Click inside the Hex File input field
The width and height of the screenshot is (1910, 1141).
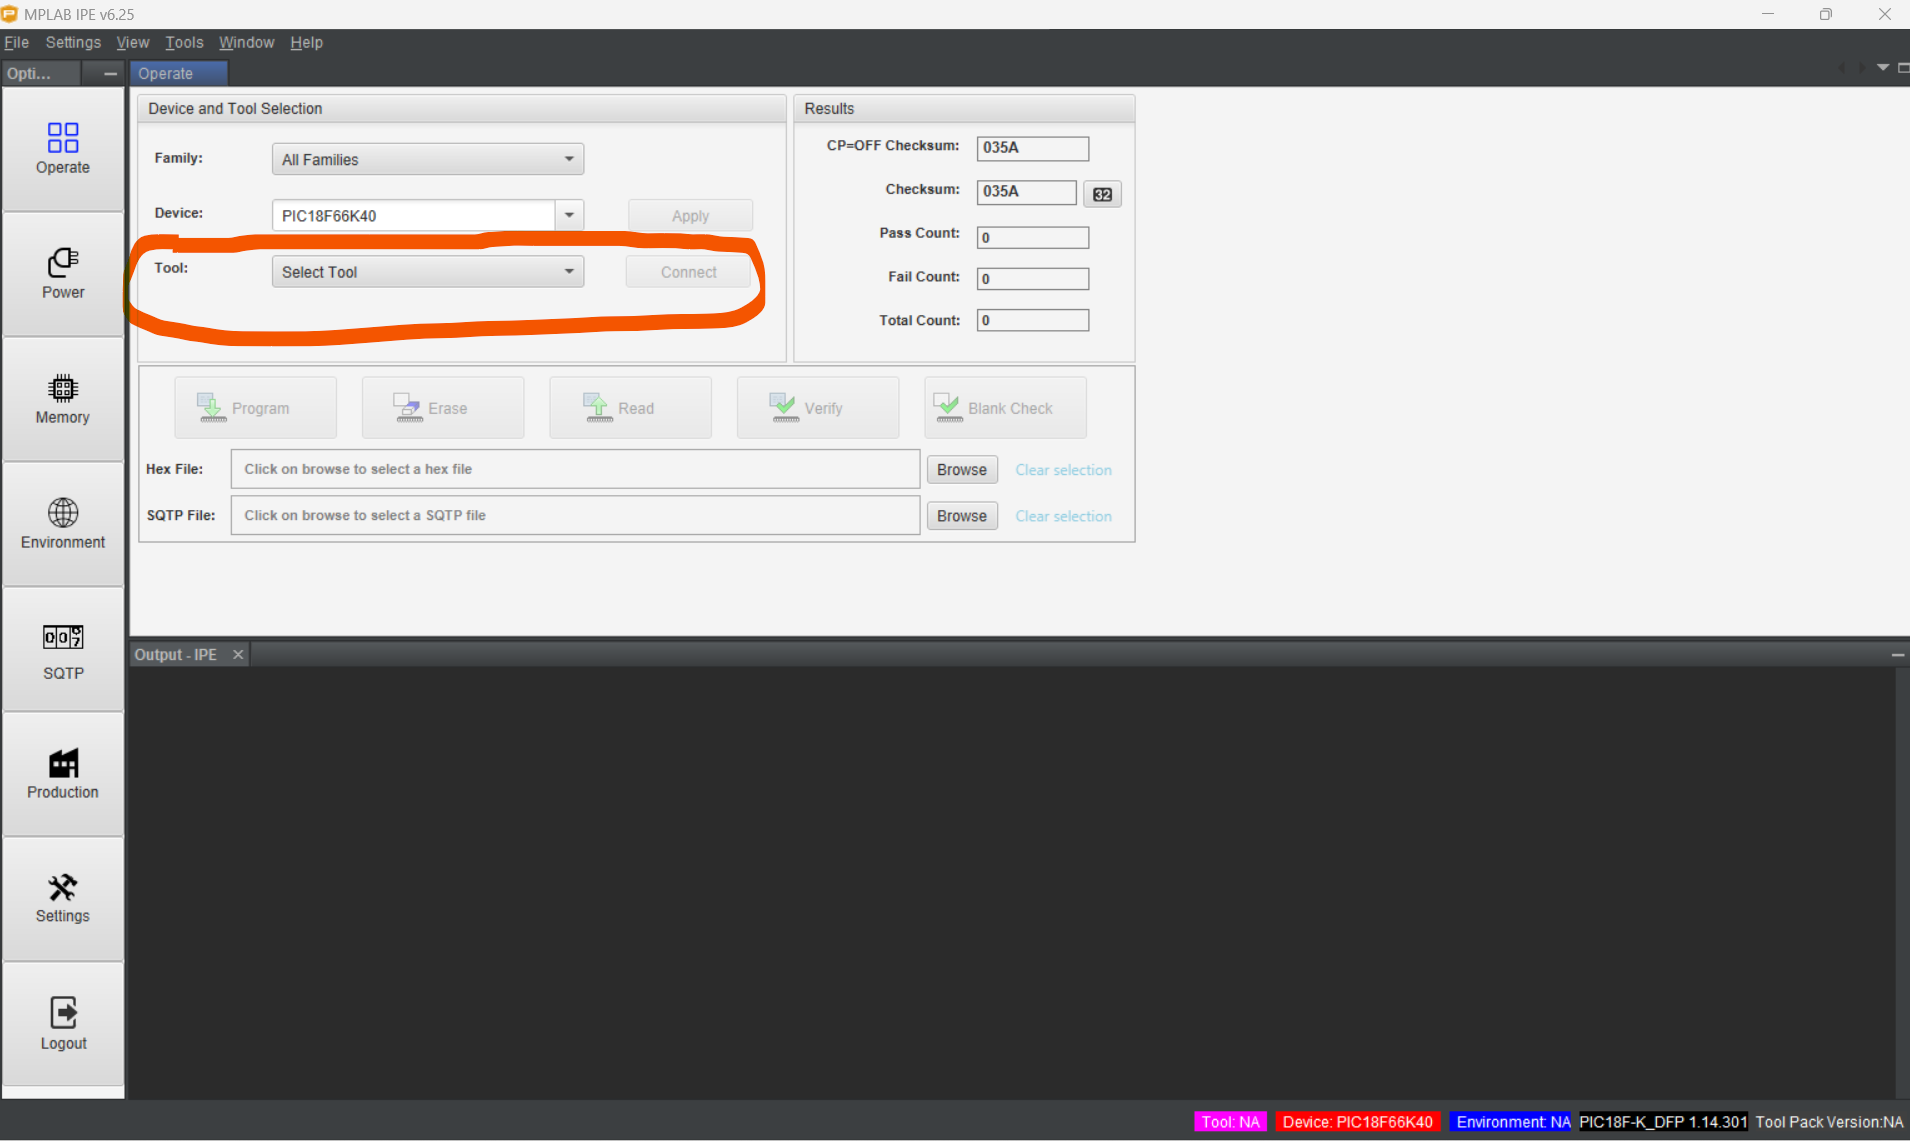[574, 468]
